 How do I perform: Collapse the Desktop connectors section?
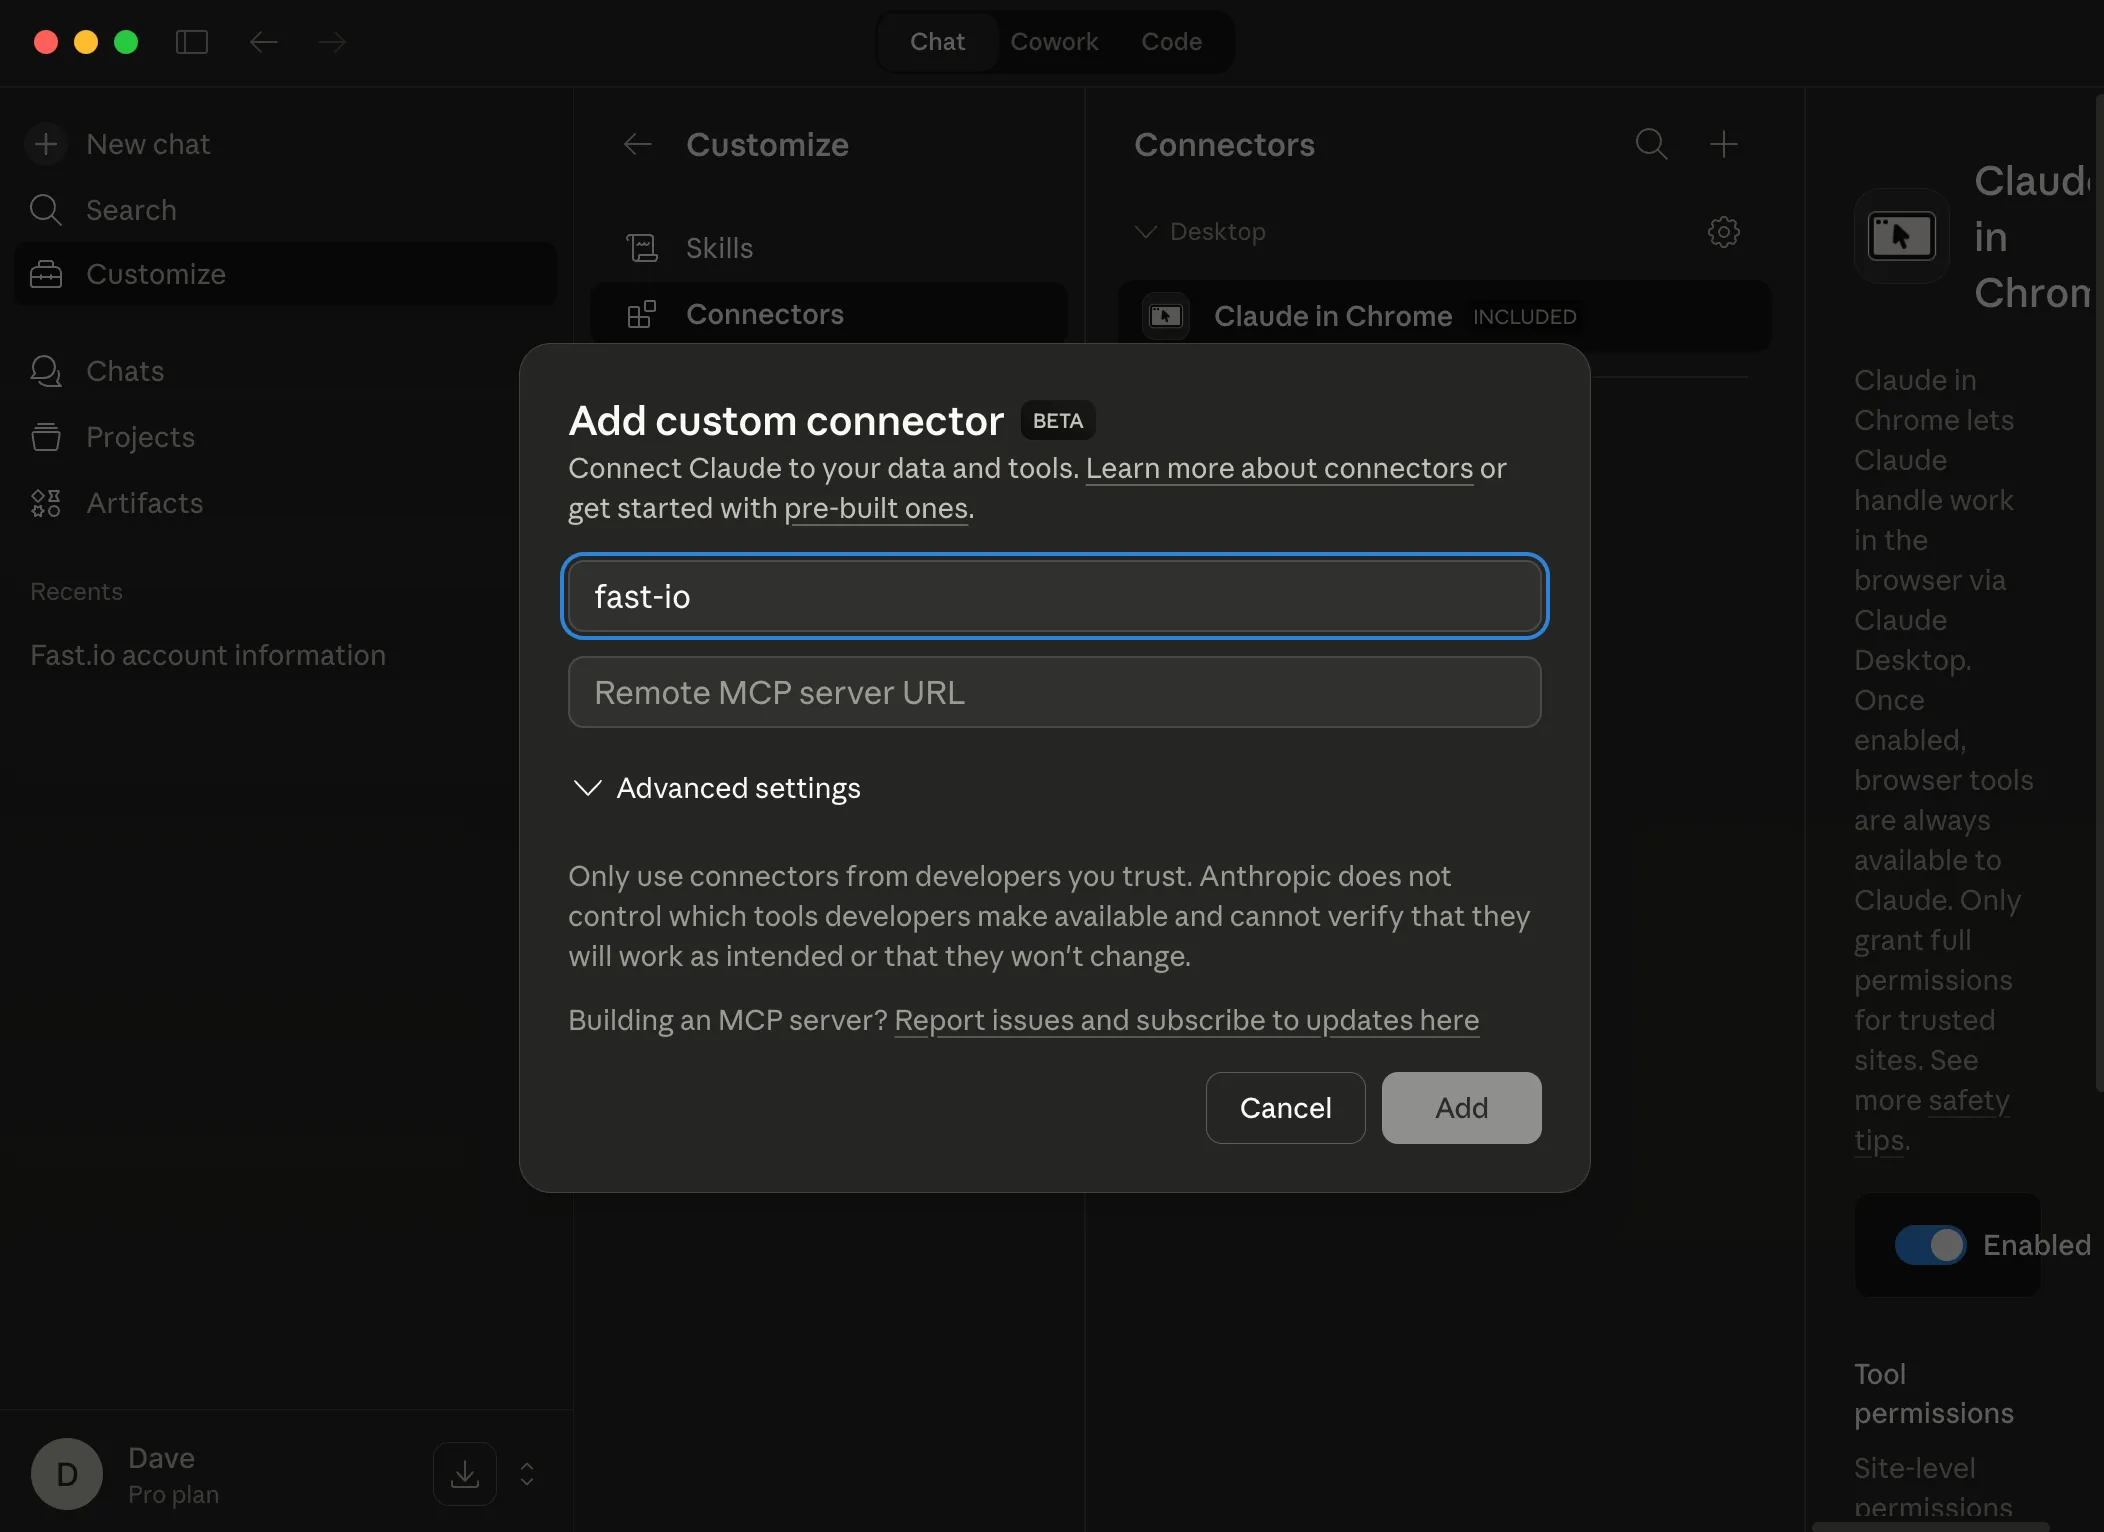1145,231
